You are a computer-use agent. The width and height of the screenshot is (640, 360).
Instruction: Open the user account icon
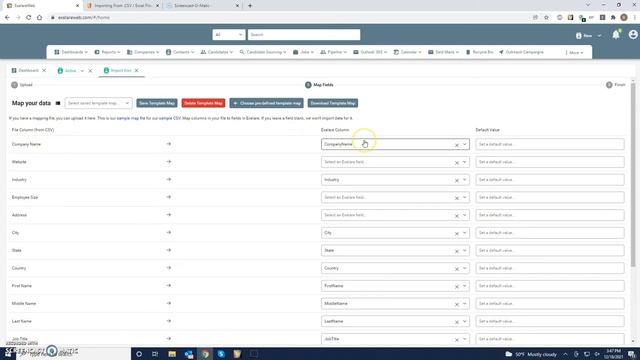click(x=633, y=35)
